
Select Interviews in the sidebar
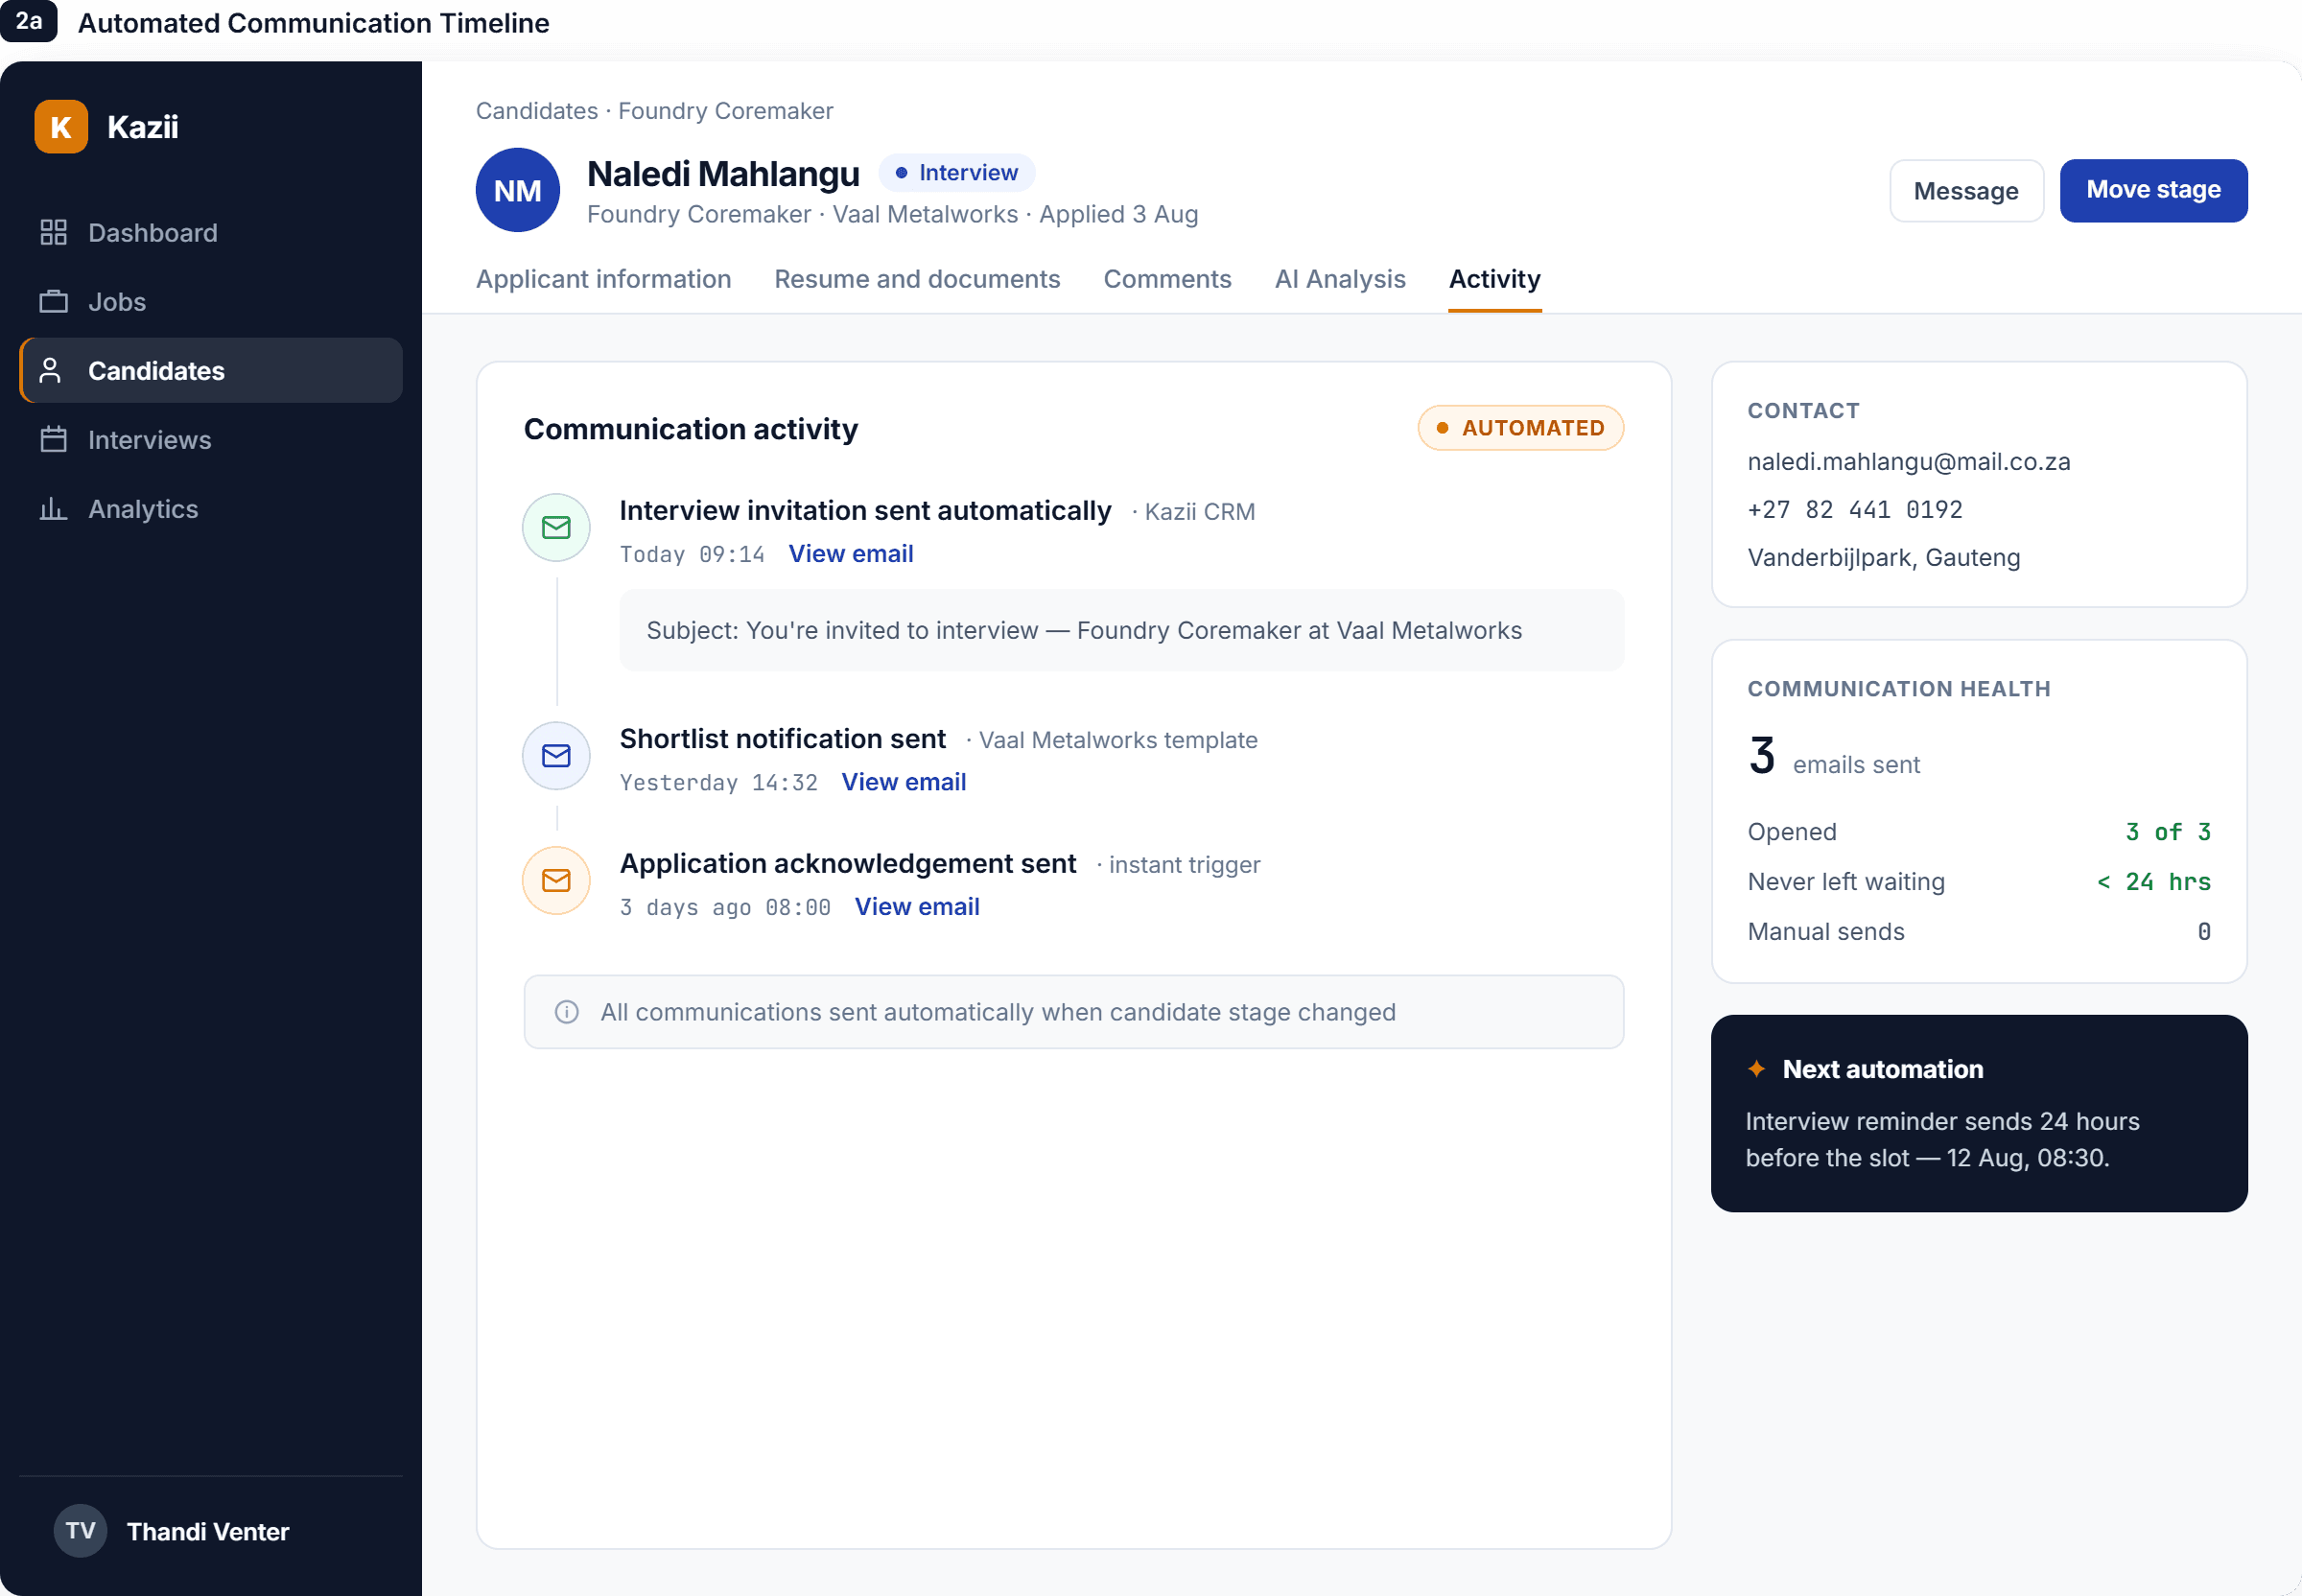click(x=211, y=439)
